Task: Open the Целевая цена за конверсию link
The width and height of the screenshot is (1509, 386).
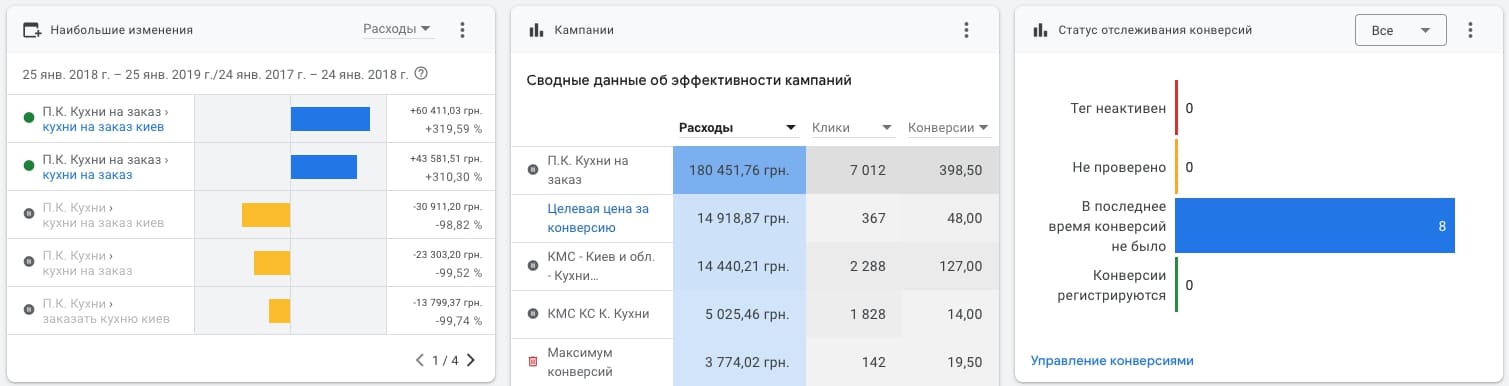Action: tap(598, 218)
